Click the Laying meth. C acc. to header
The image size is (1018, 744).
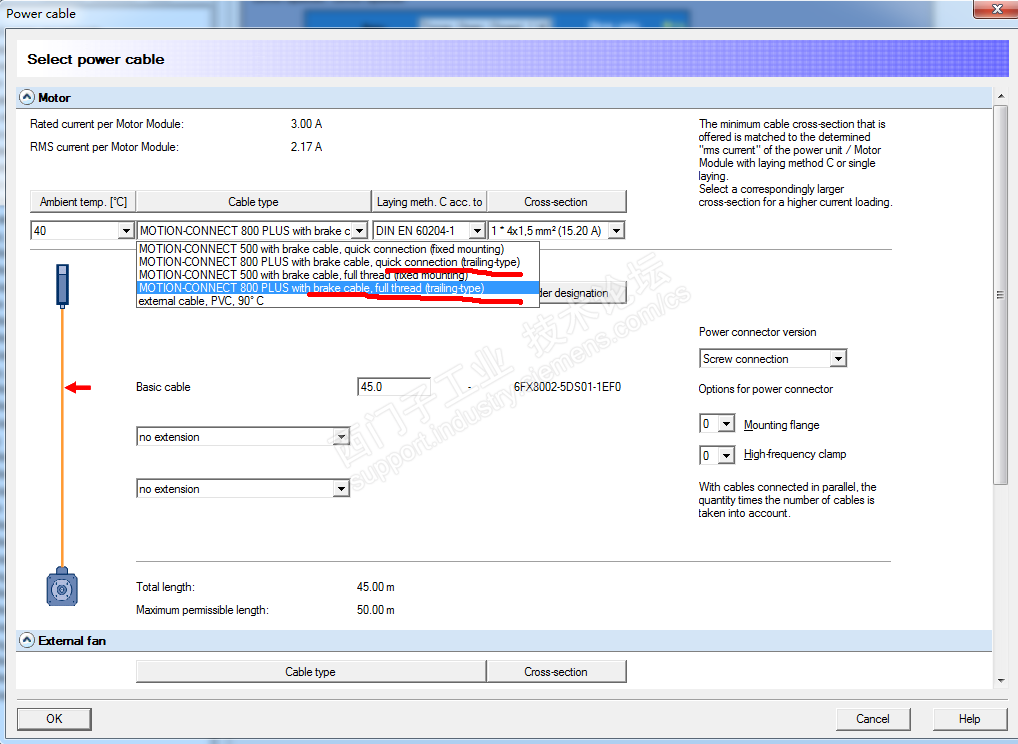(x=429, y=202)
